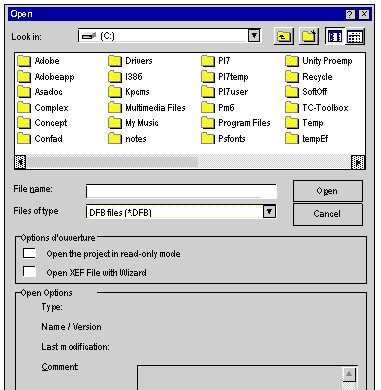The image size is (381, 390).
Task: Switch to List view icon
Action: point(335,36)
